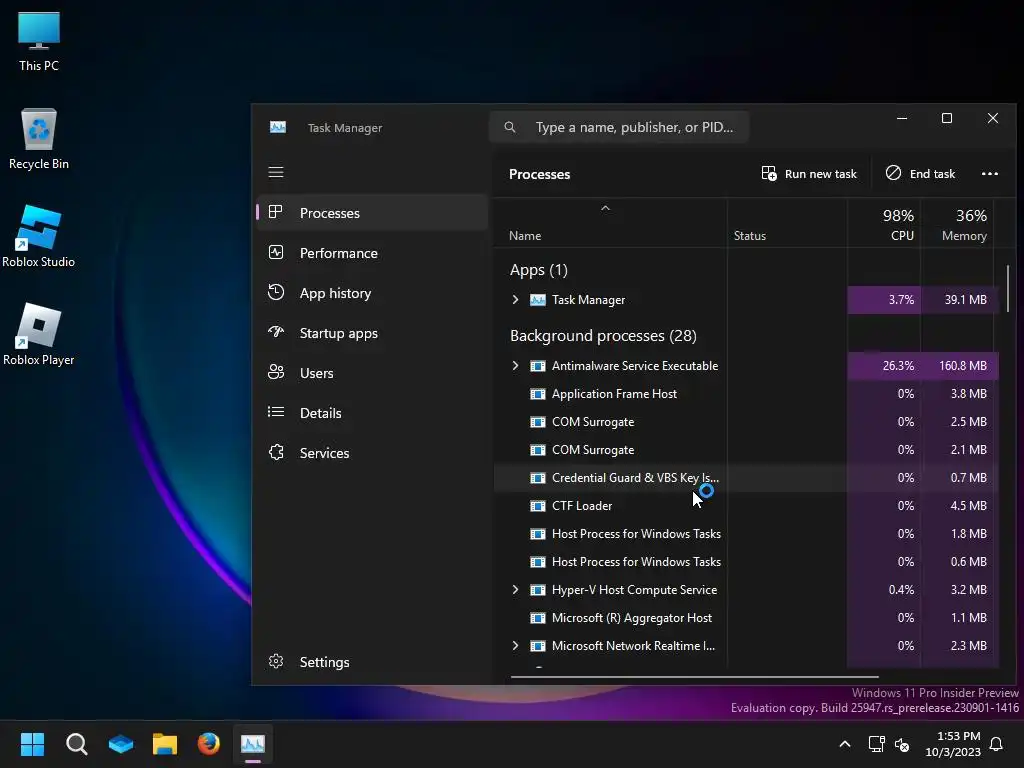Click the Performance sidebar icon
This screenshot has width=1024, height=768.
276,252
